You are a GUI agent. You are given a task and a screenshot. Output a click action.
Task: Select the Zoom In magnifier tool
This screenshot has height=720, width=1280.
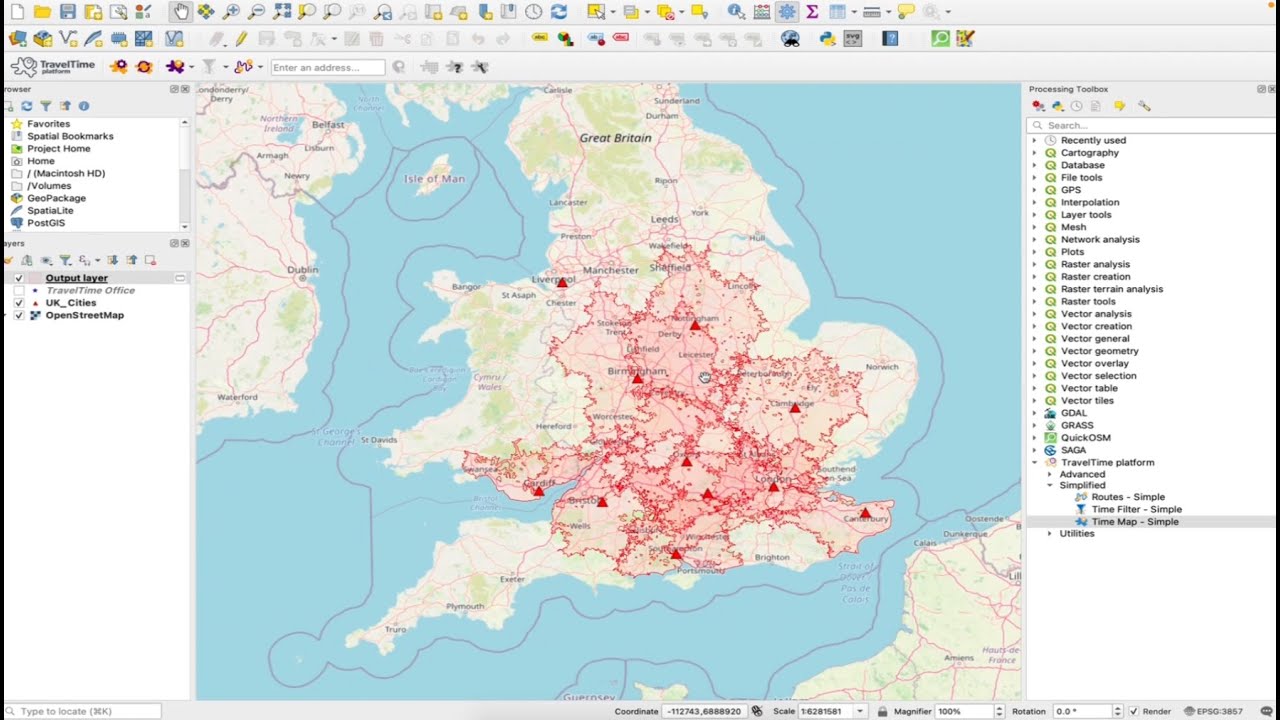(231, 12)
